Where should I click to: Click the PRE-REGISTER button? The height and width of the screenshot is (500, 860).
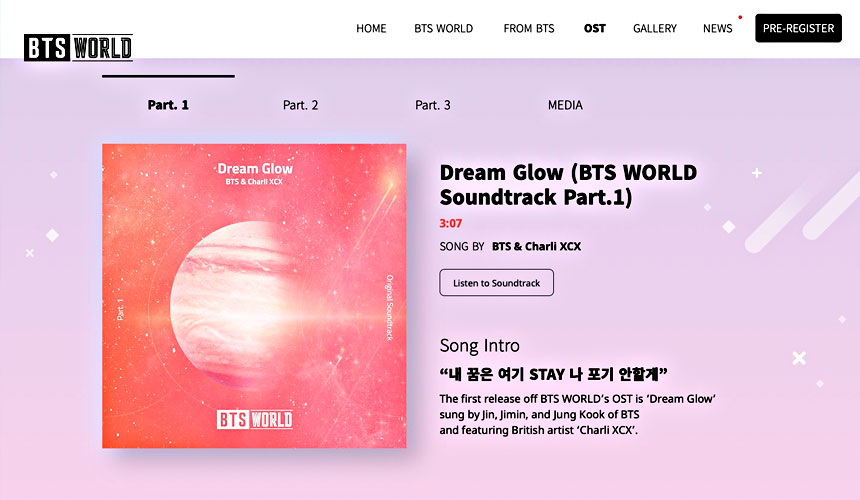(798, 28)
